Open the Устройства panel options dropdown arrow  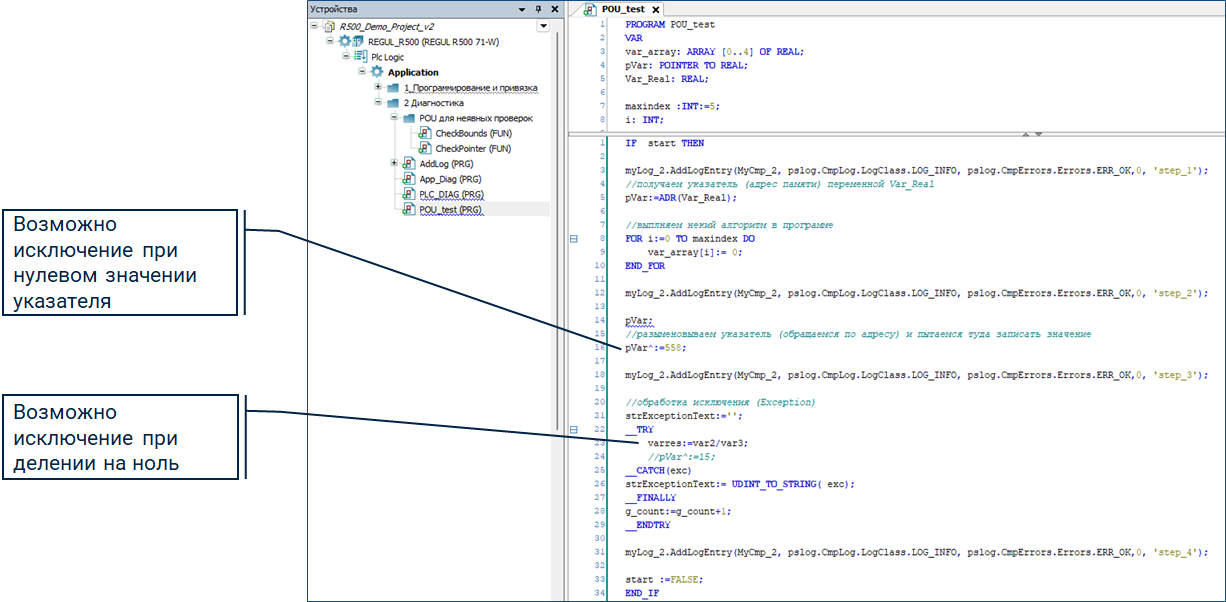coord(522,8)
